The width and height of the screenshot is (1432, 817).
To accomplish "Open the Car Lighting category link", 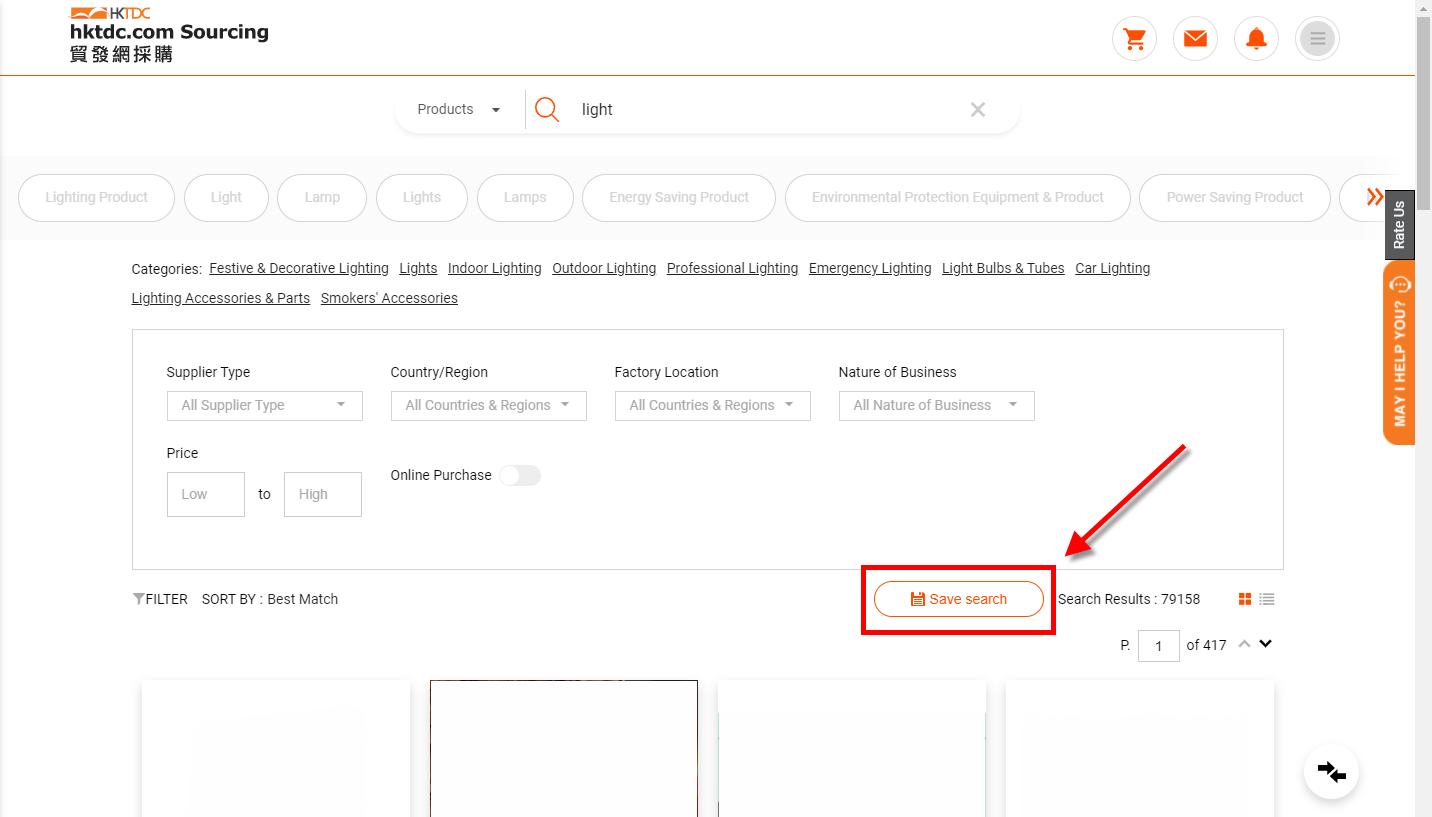I will click(1113, 268).
